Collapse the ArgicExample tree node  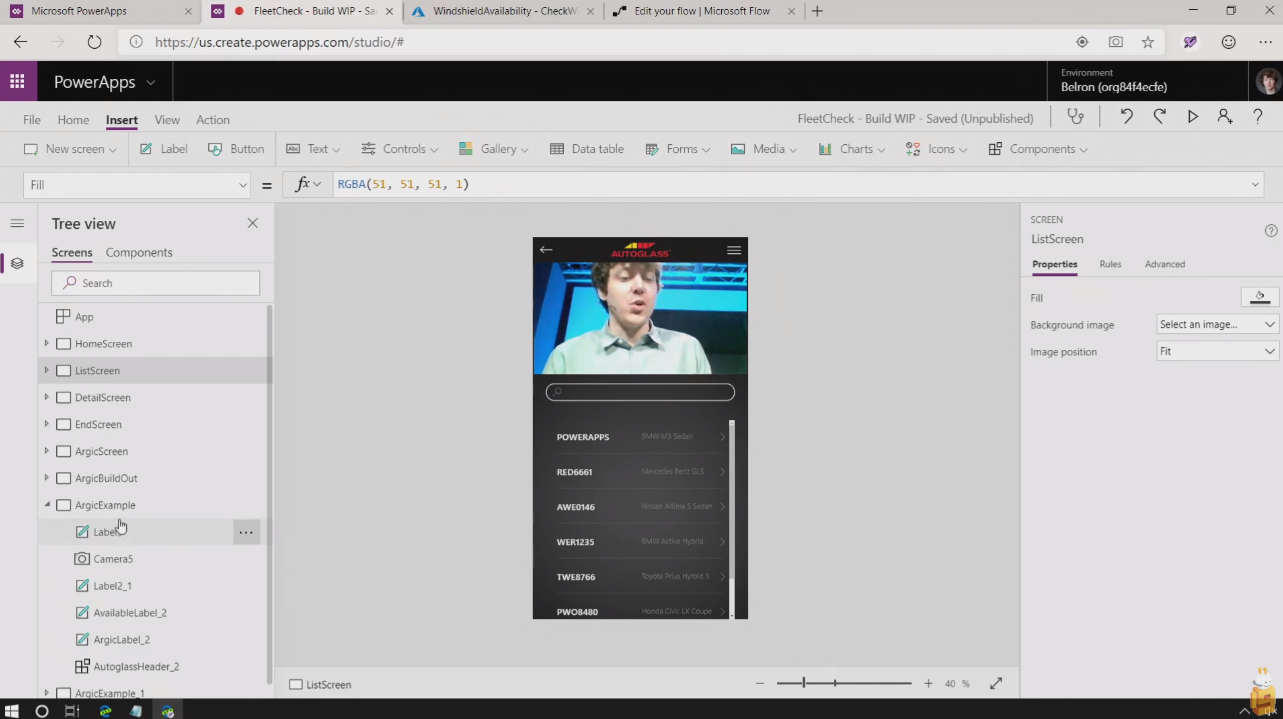click(46, 505)
